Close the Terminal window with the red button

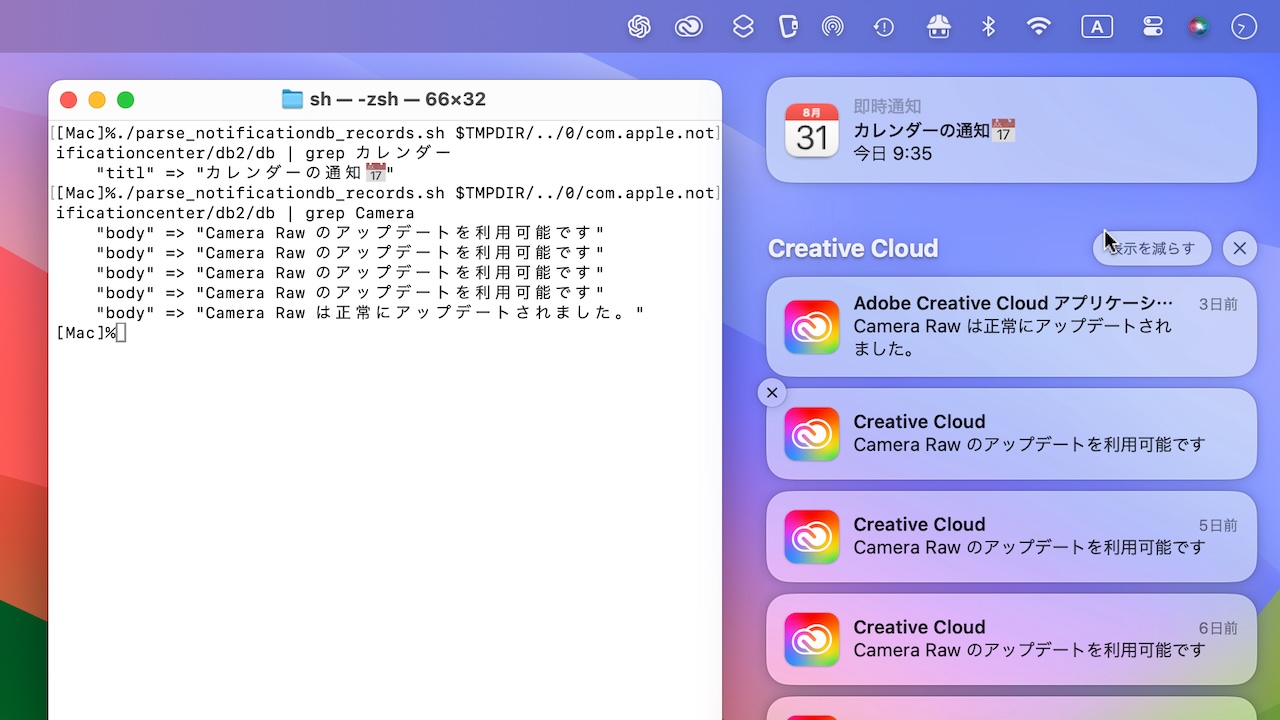[68, 100]
